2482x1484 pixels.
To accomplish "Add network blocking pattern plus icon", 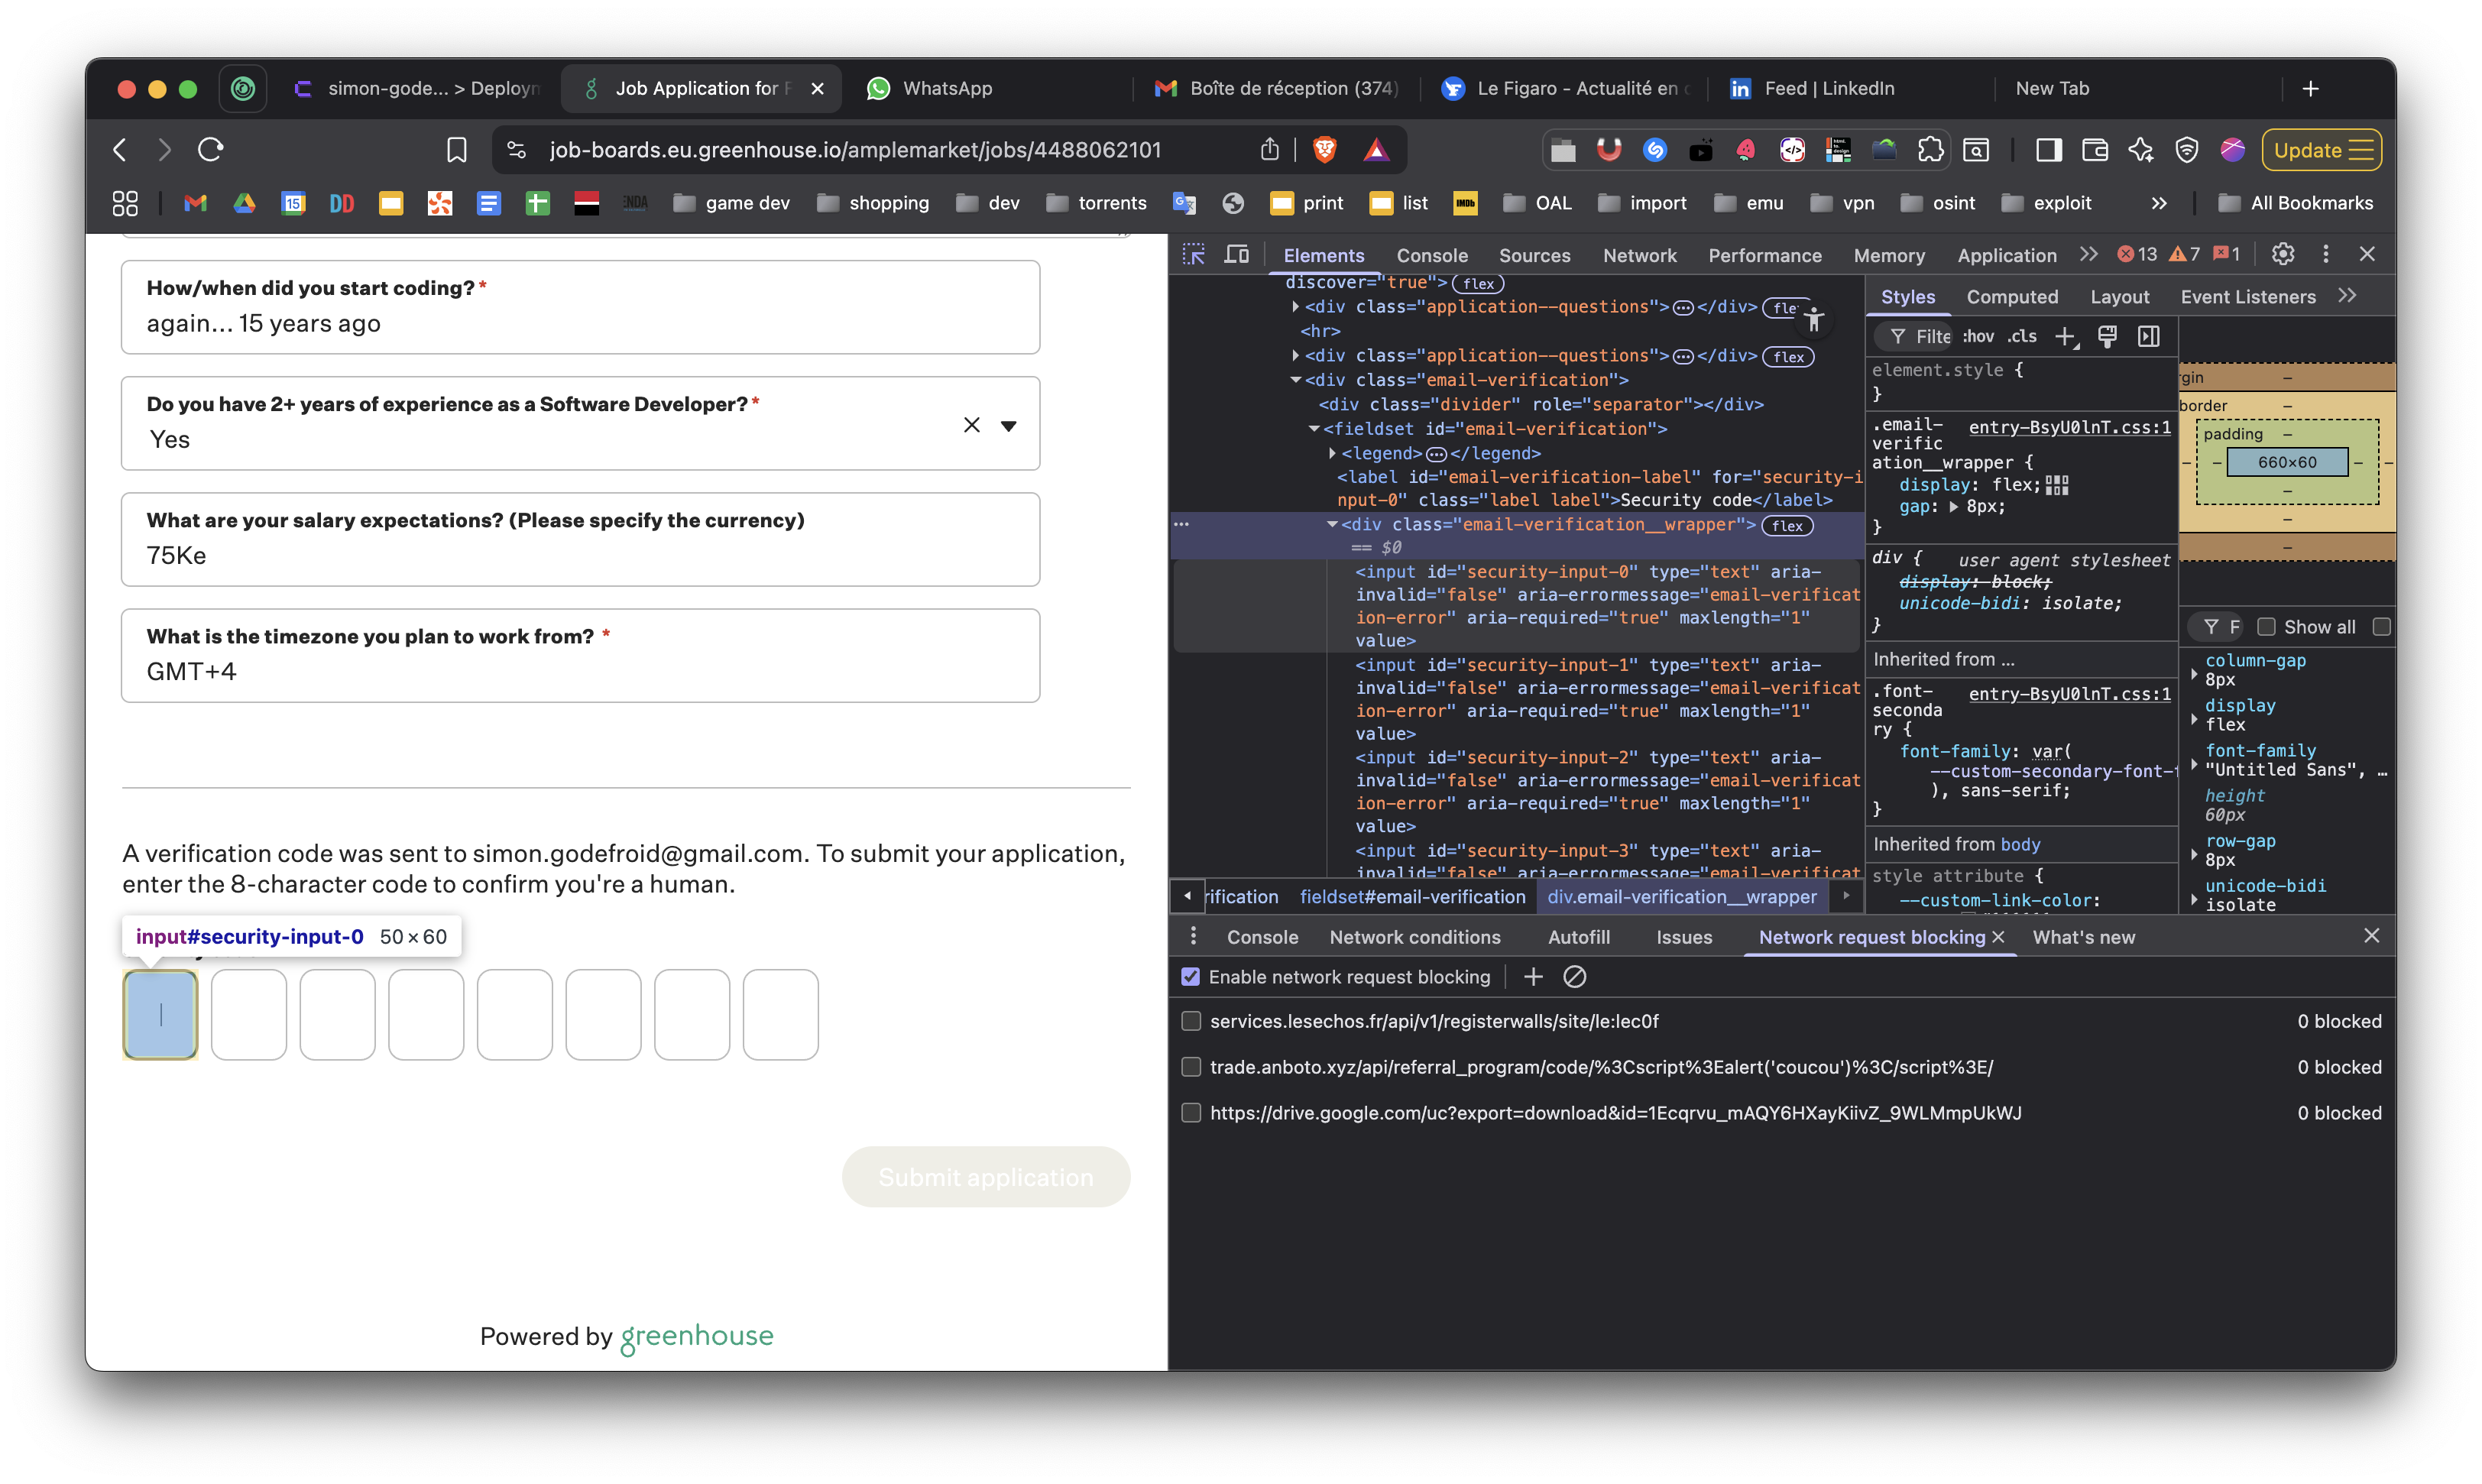I will coord(1533,977).
